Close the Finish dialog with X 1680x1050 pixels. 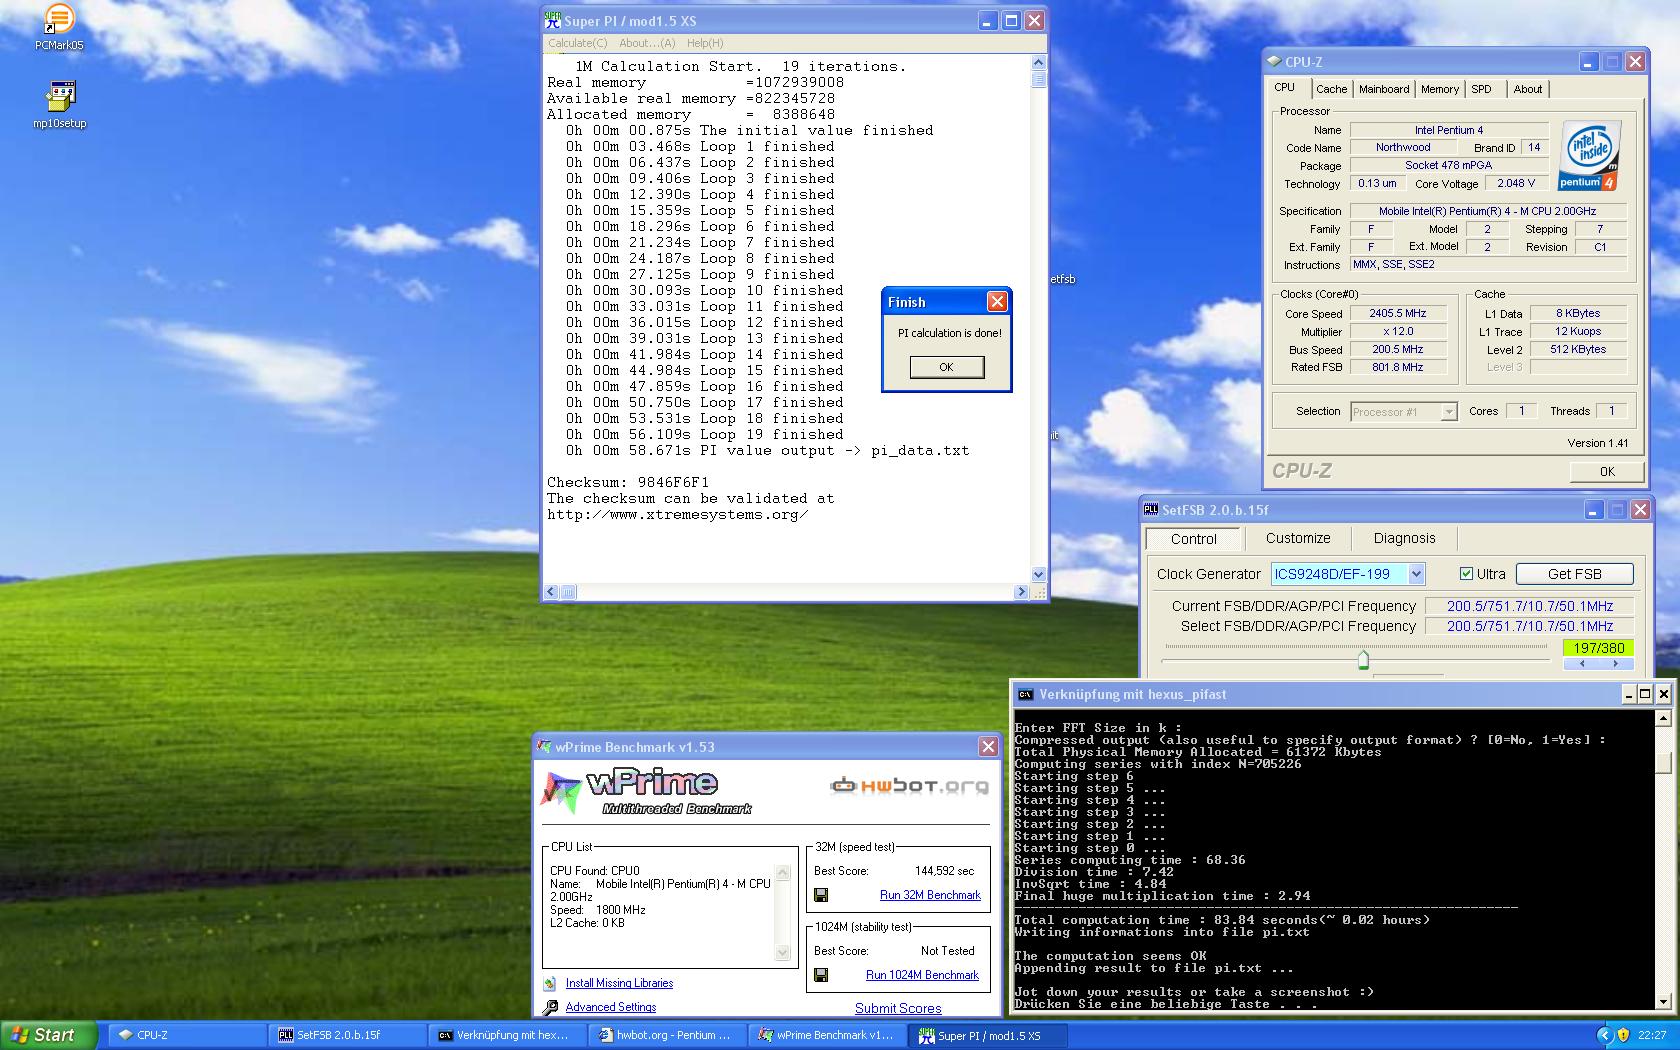point(997,302)
